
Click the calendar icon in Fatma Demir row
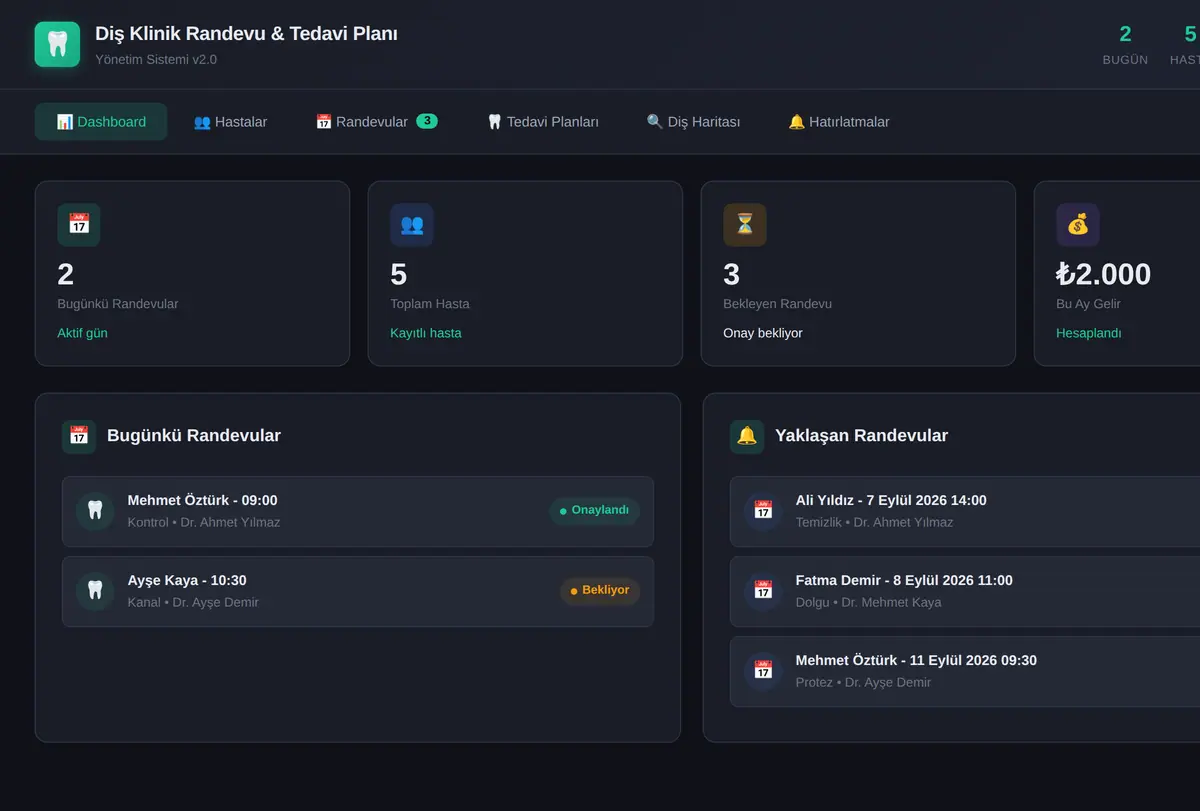click(x=763, y=591)
